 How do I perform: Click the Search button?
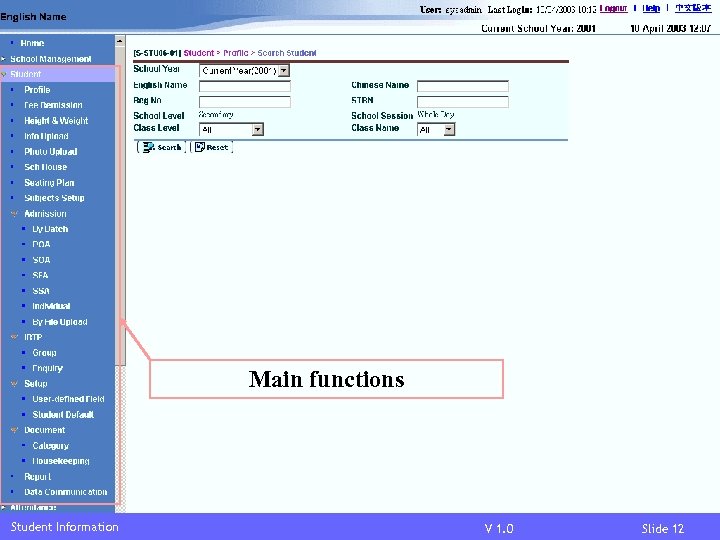click(x=161, y=147)
